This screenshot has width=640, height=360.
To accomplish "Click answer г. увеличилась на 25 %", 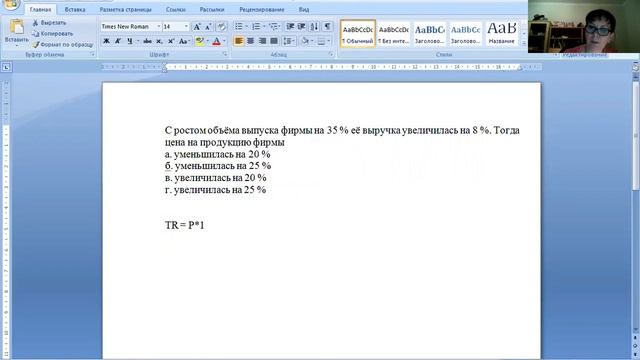I will [x=216, y=190].
